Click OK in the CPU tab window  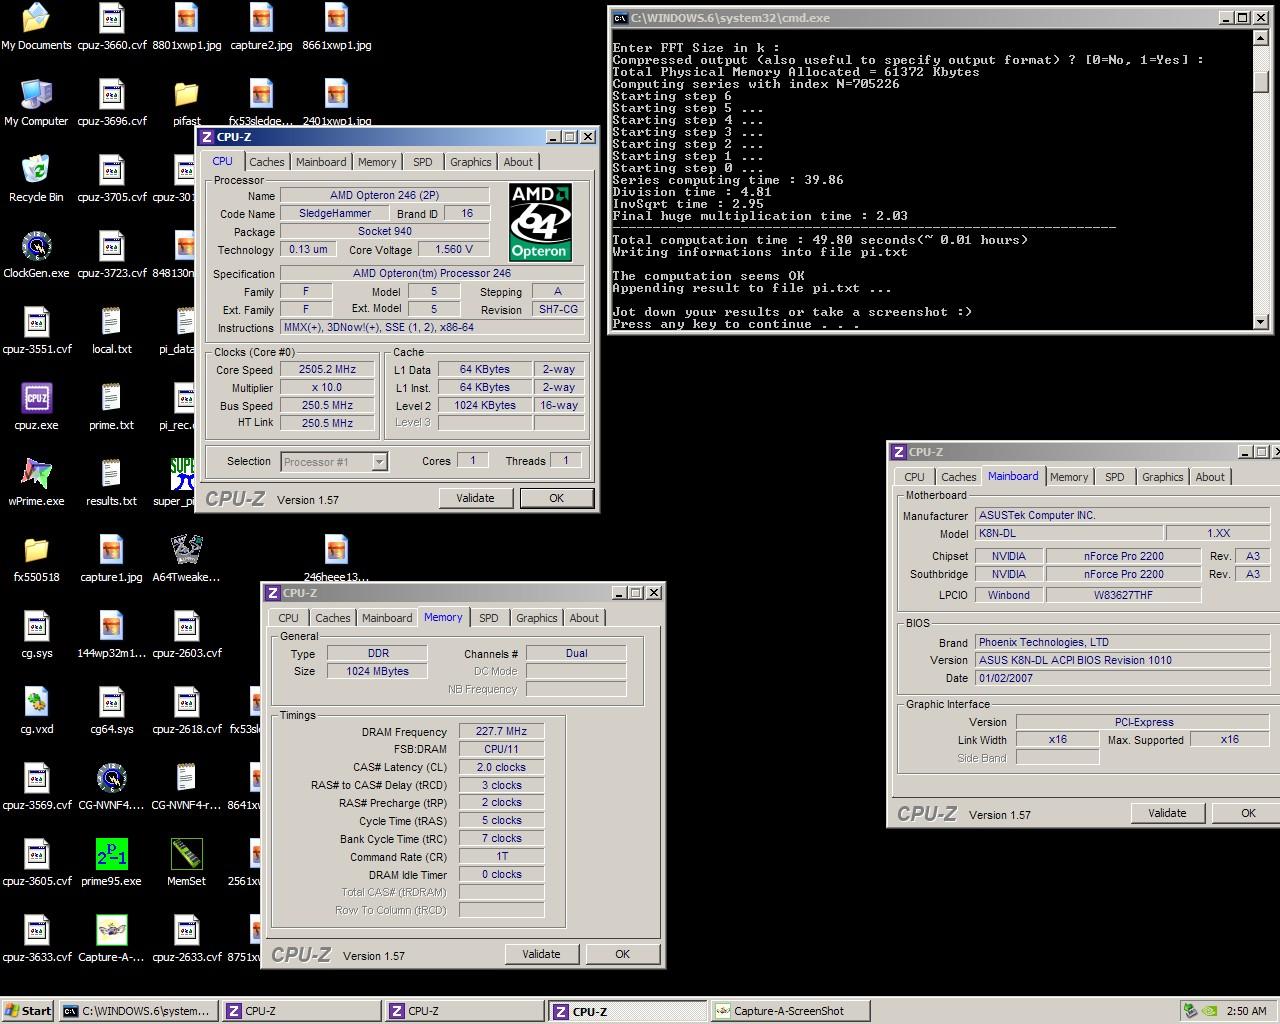coord(556,498)
